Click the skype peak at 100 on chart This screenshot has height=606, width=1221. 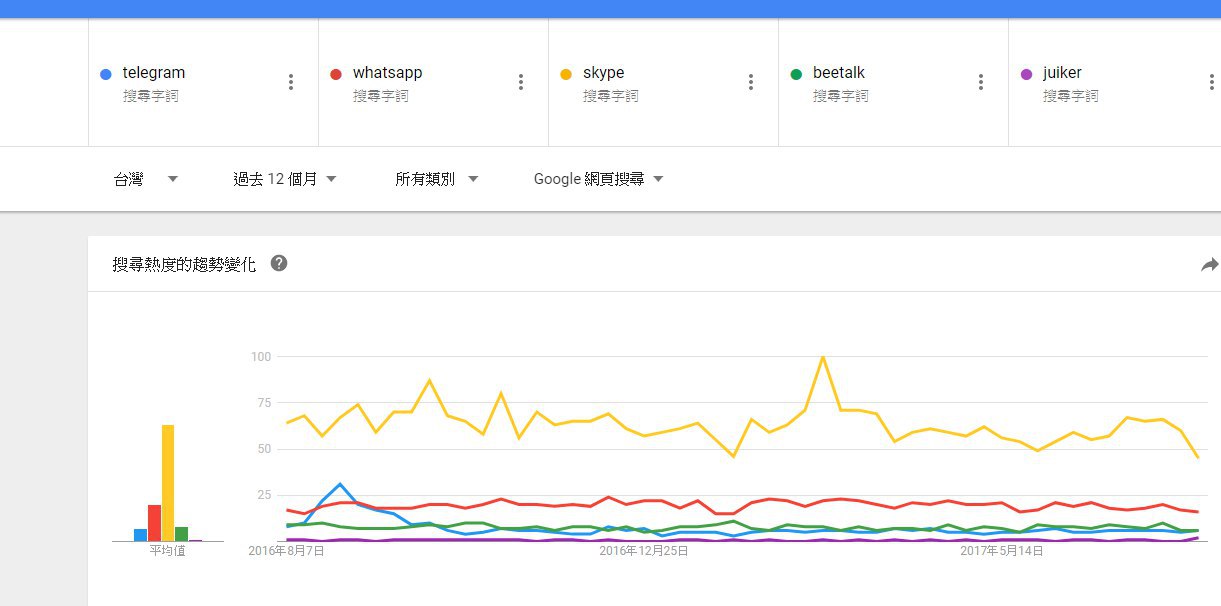click(822, 357)
